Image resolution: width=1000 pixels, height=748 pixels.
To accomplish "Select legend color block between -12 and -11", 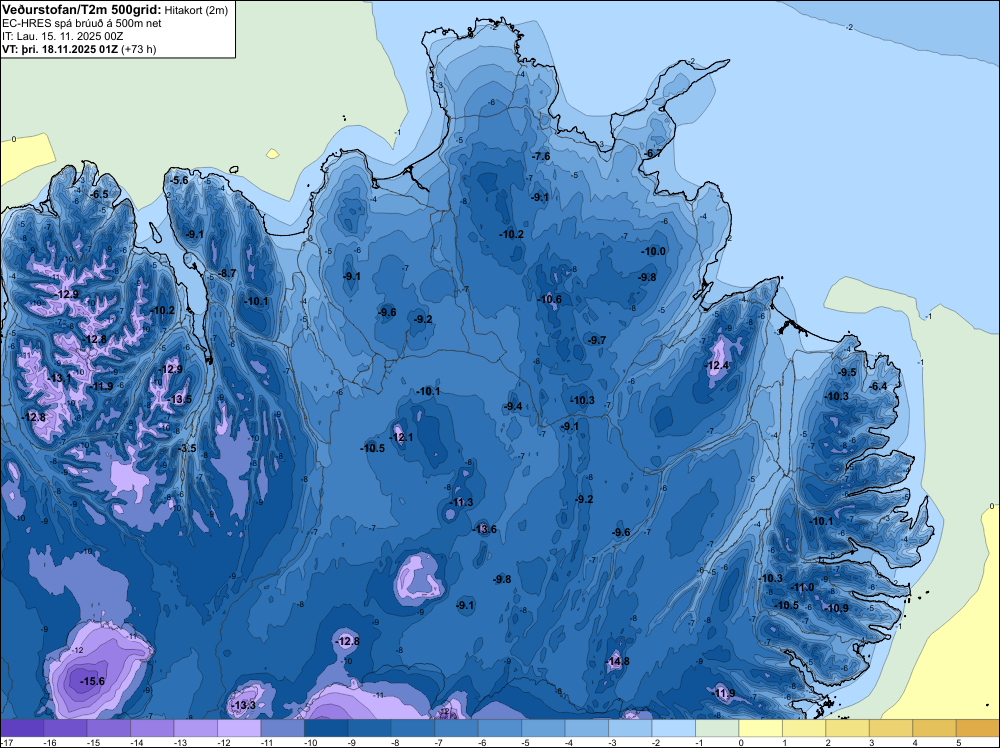I will (239, 728).
